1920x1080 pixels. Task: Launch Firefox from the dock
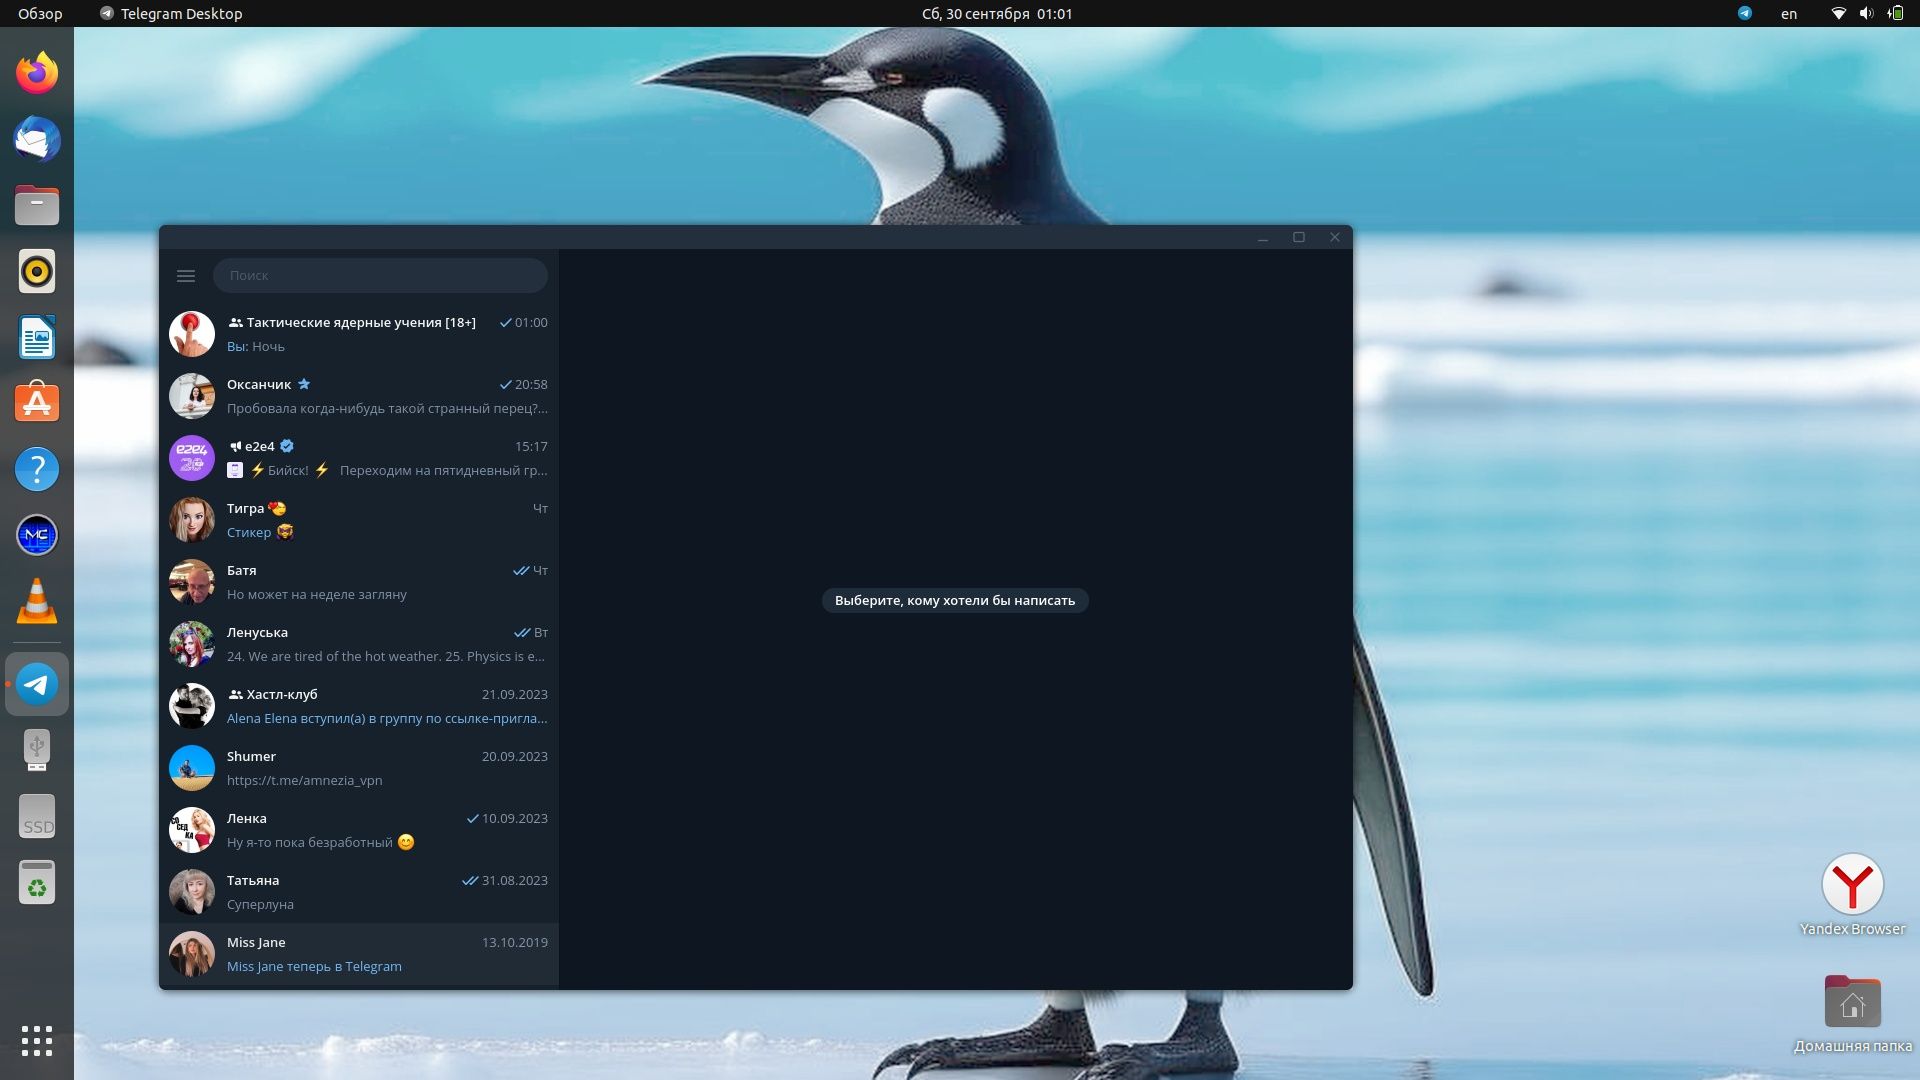click(37, 73)
